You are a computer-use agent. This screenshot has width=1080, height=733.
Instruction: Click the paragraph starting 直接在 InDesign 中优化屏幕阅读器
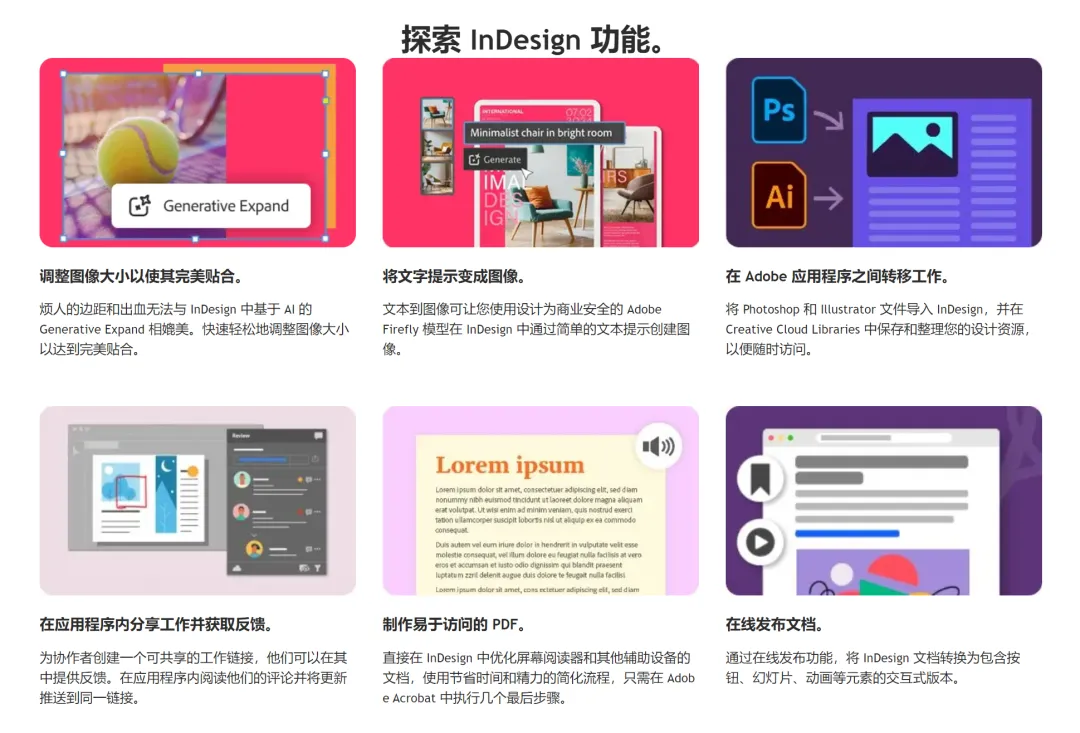point(539,678)
